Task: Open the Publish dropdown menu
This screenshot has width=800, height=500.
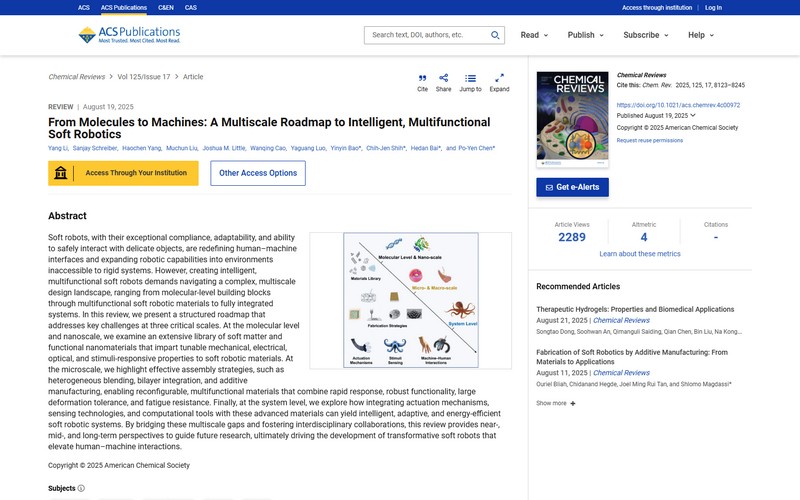Action: [x=585, y=35]
